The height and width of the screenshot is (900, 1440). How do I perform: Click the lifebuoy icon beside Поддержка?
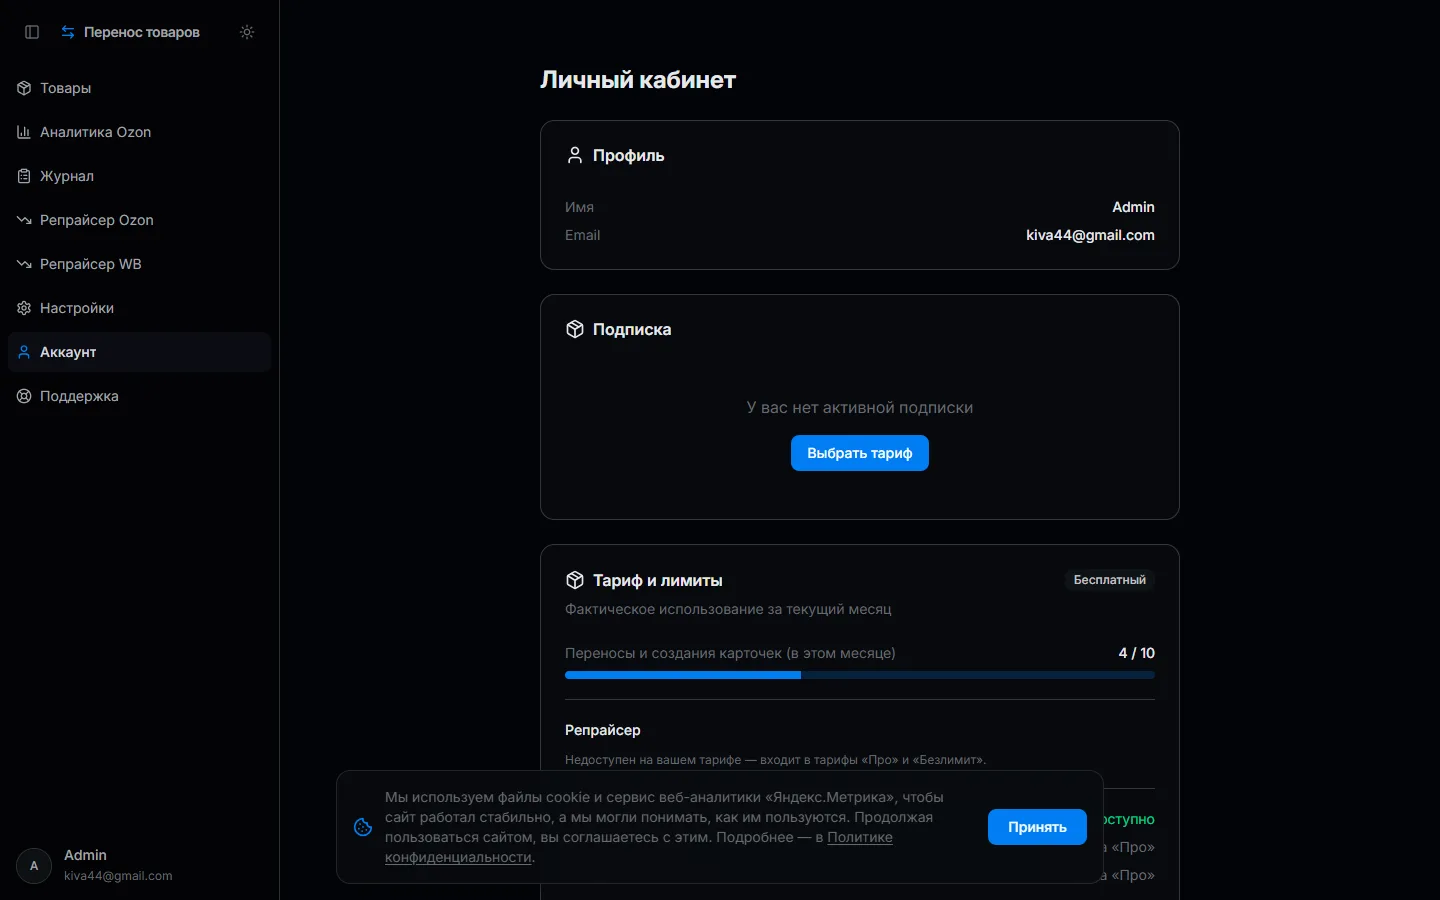[24, 396]
